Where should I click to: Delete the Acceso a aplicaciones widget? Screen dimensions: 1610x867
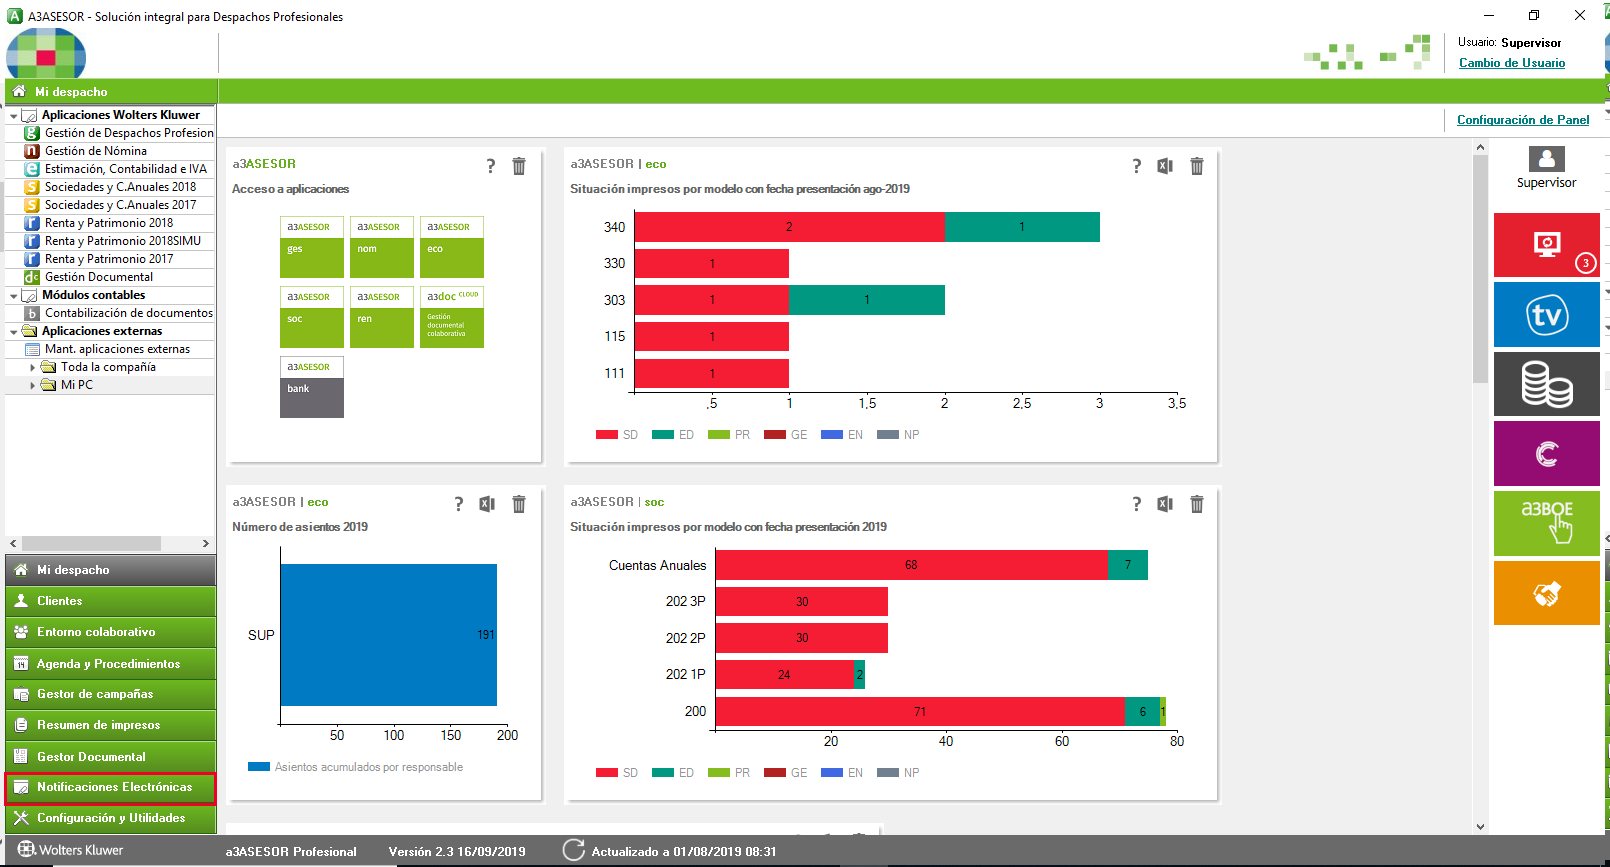[x=519, y=166]
